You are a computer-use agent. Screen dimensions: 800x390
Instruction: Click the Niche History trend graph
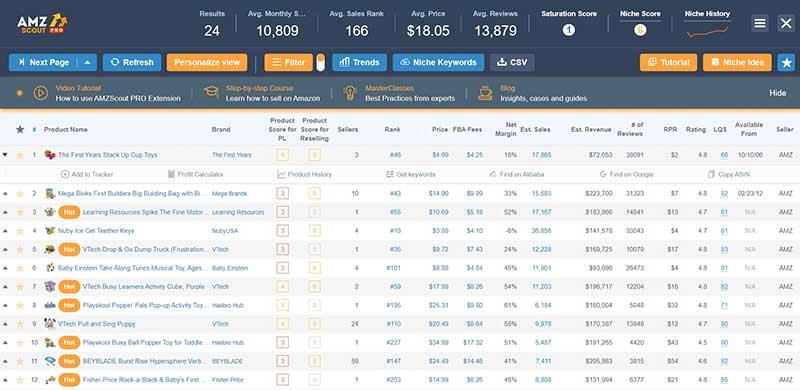tap(707, 32)
